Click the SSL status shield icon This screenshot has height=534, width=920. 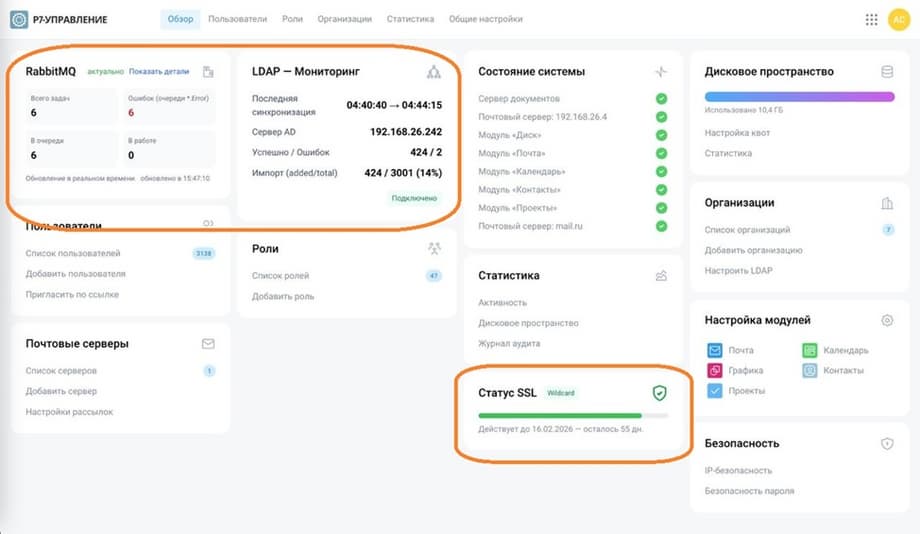pos(659,393)
